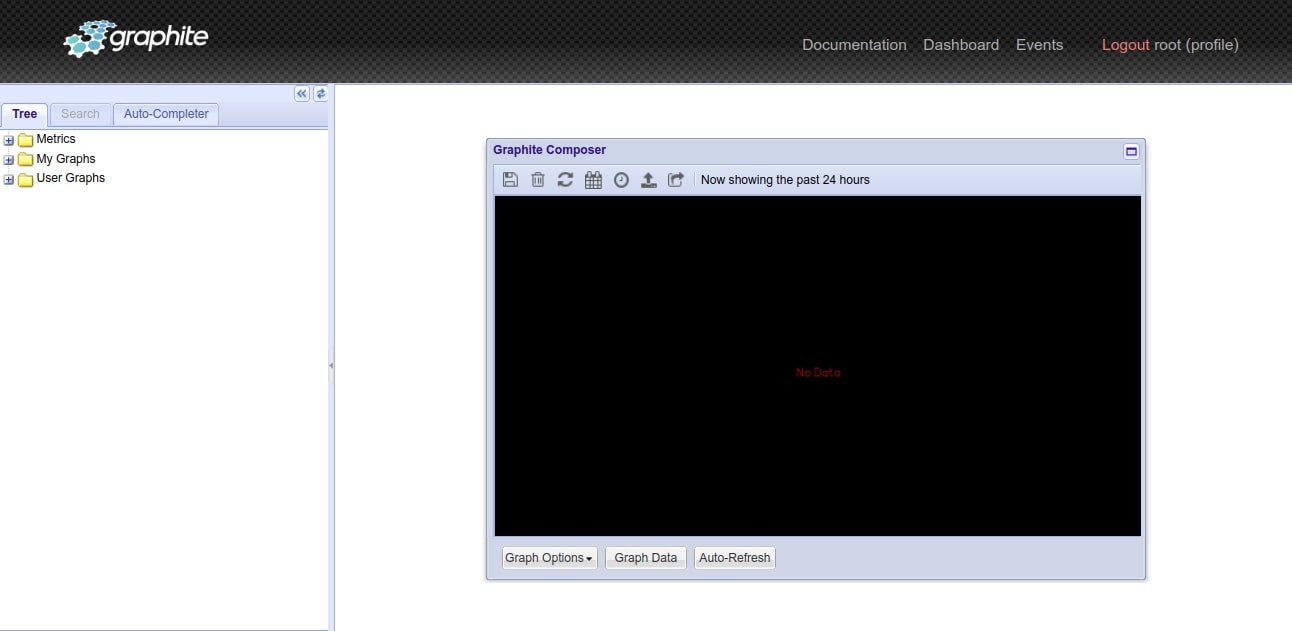Switch to the Tree tab

(25, 114)
